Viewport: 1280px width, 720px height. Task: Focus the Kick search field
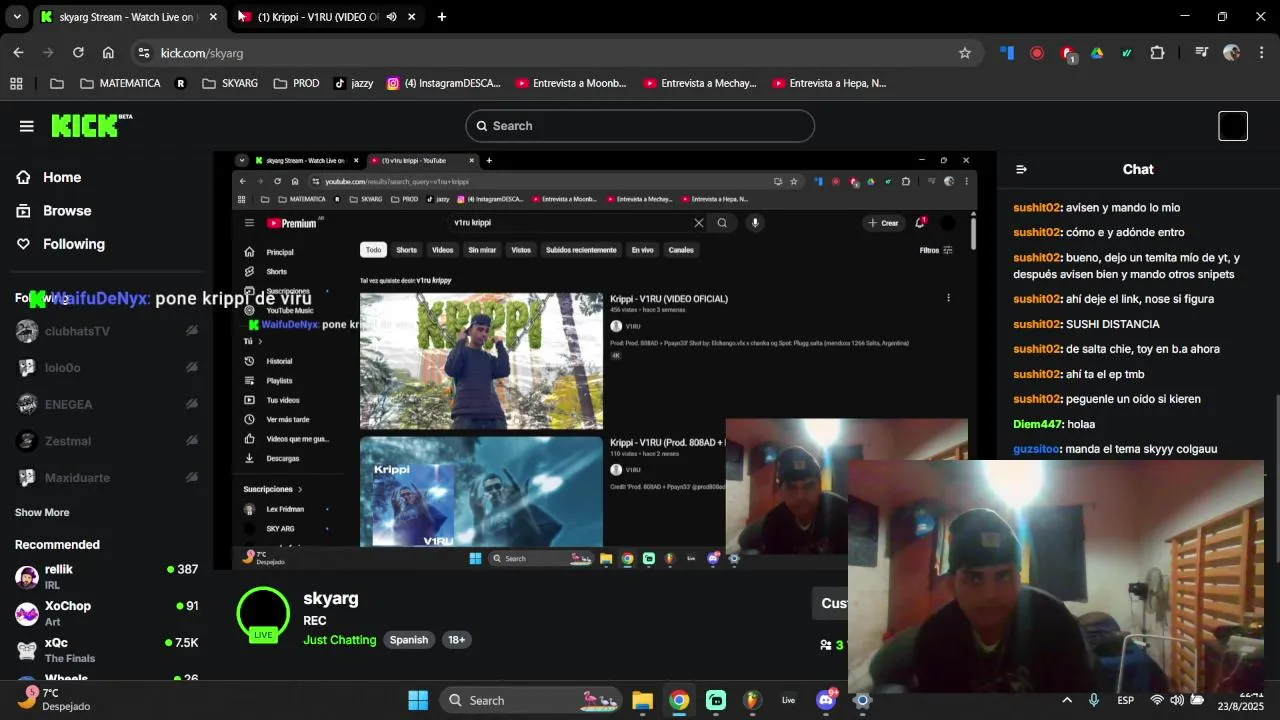point(640,126)
